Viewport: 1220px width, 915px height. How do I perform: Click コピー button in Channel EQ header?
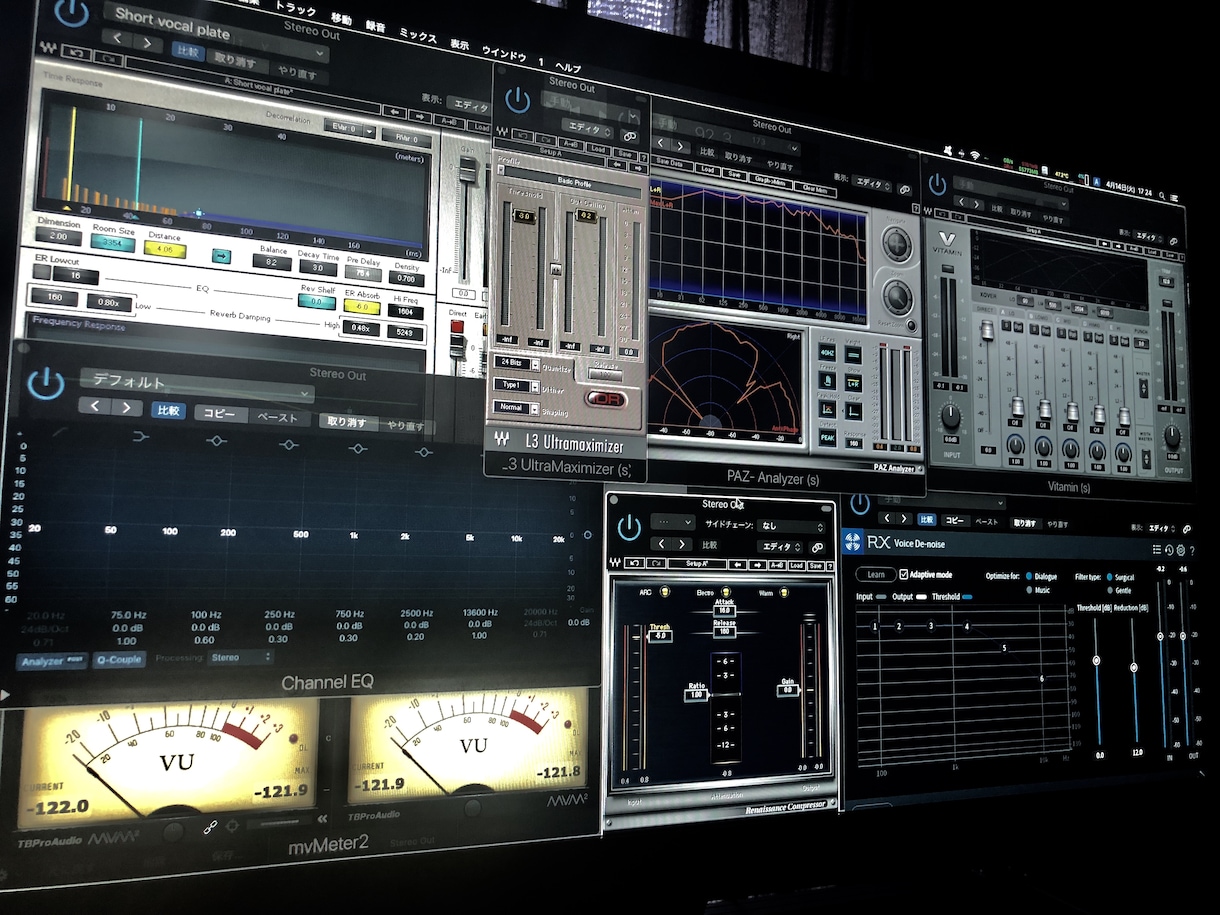[x=220, y=413]
